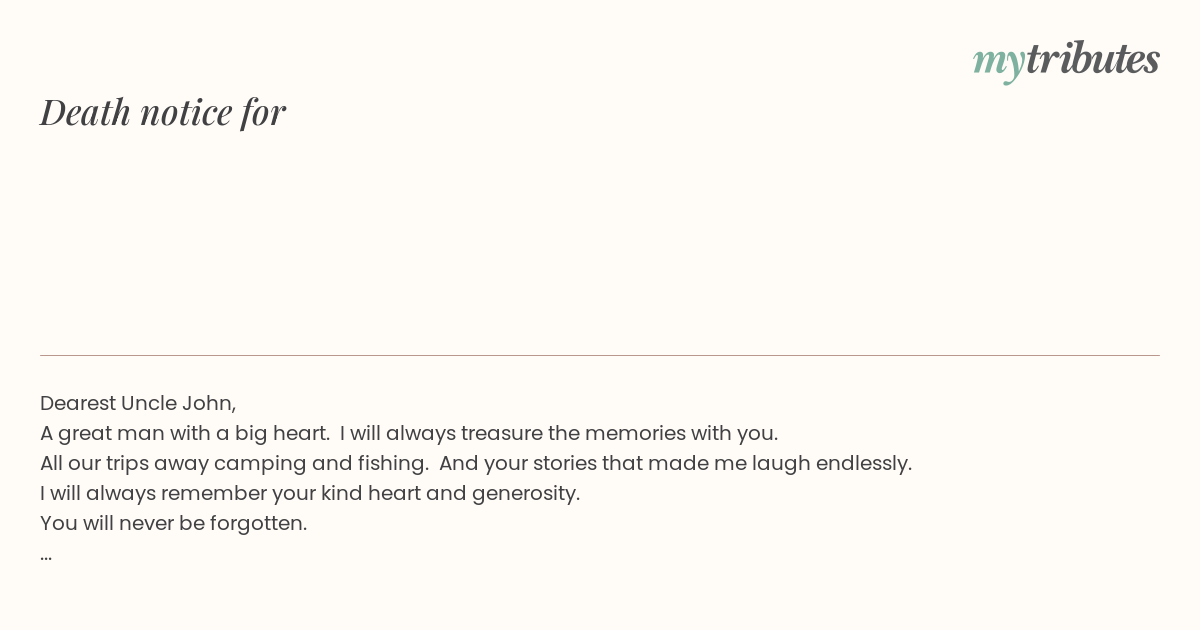This screenshot has width=1200, height=630.
Task: Click the word "Death" in the heading
Action: (x=86, y=112)
